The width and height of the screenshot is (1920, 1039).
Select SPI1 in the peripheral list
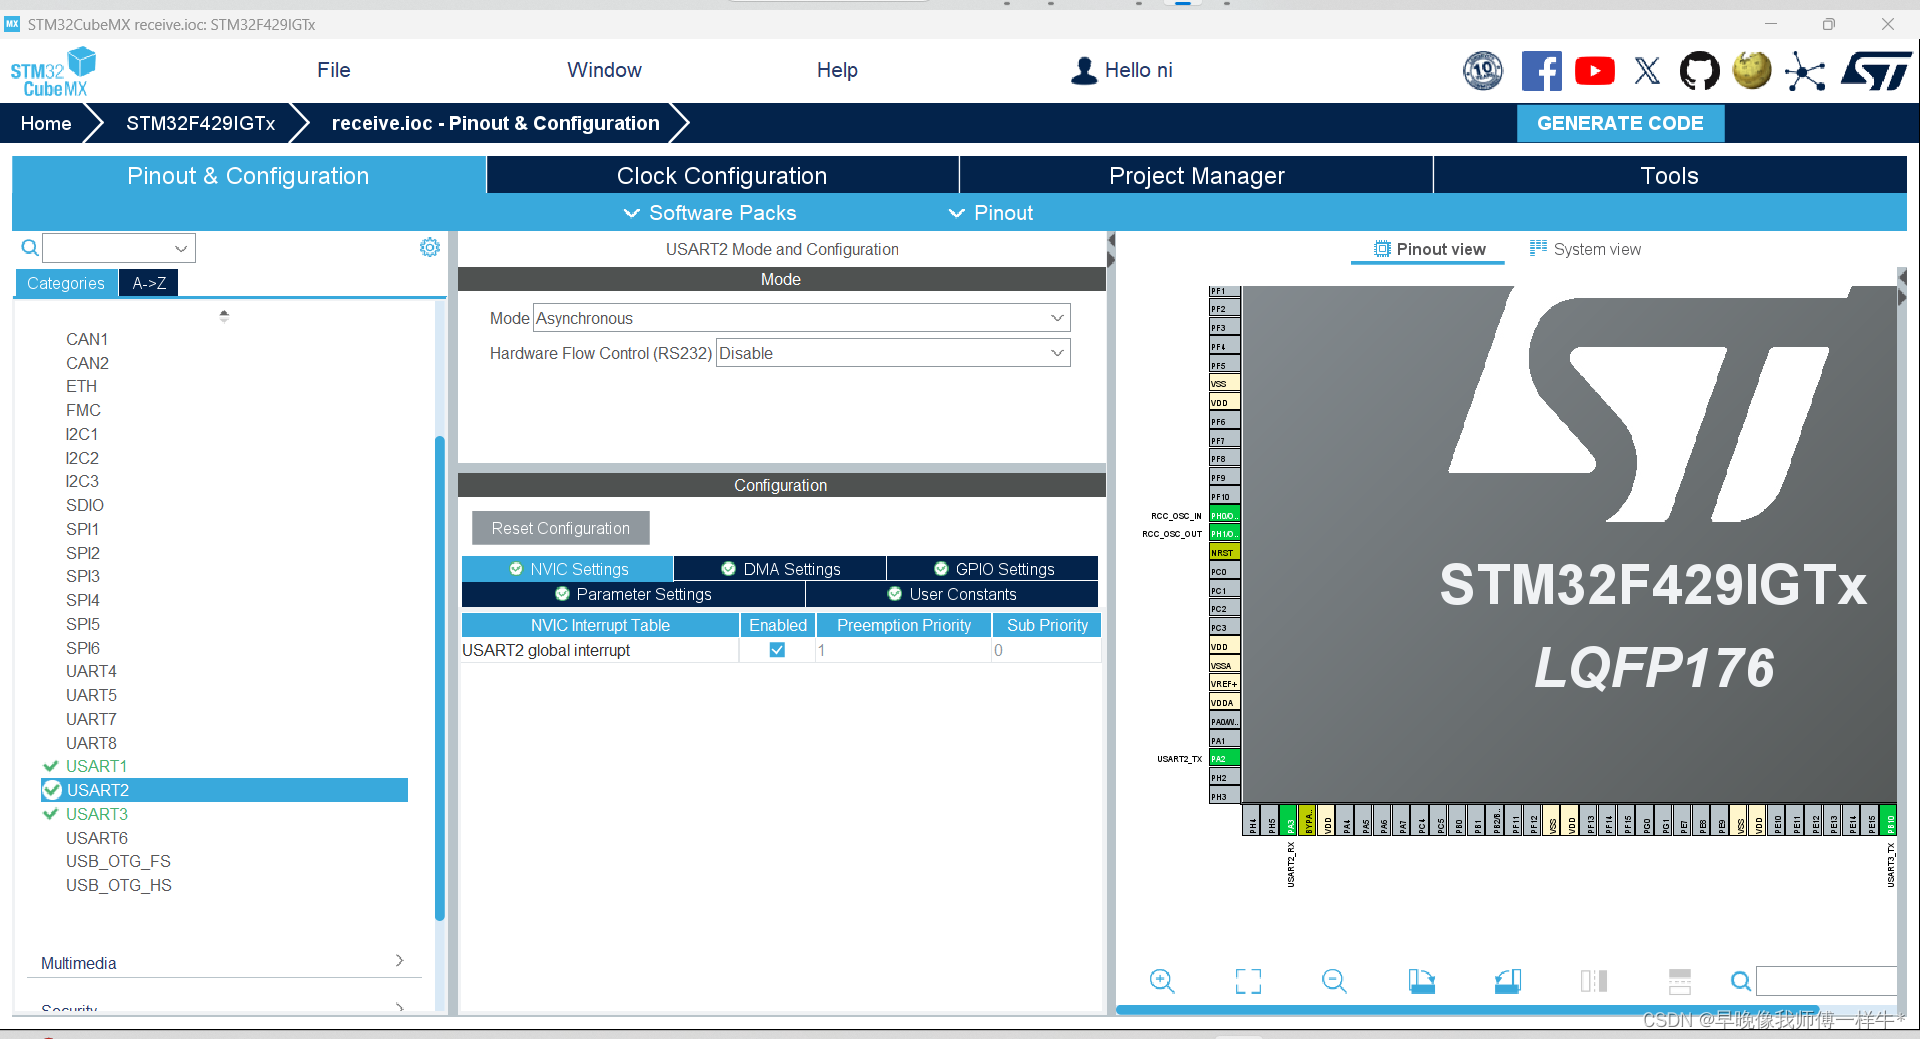(x=82, y=529)
